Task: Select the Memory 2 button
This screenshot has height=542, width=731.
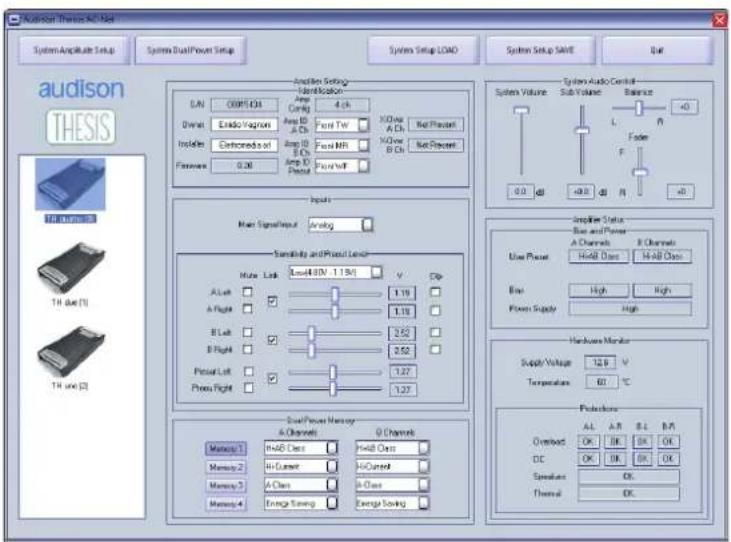Action: pyautogui.click(x=226, y=467)
